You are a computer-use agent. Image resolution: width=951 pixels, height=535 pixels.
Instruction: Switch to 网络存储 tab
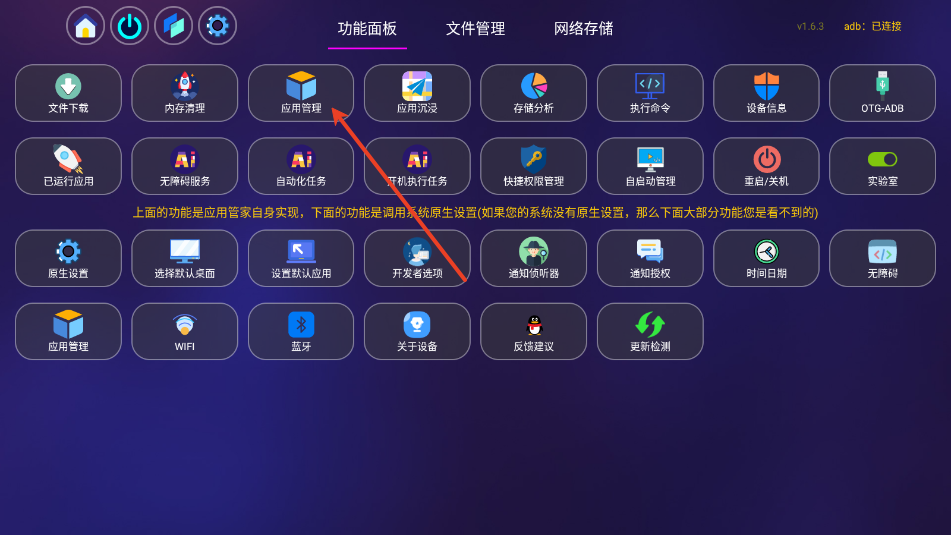click(x=583, y=29)
